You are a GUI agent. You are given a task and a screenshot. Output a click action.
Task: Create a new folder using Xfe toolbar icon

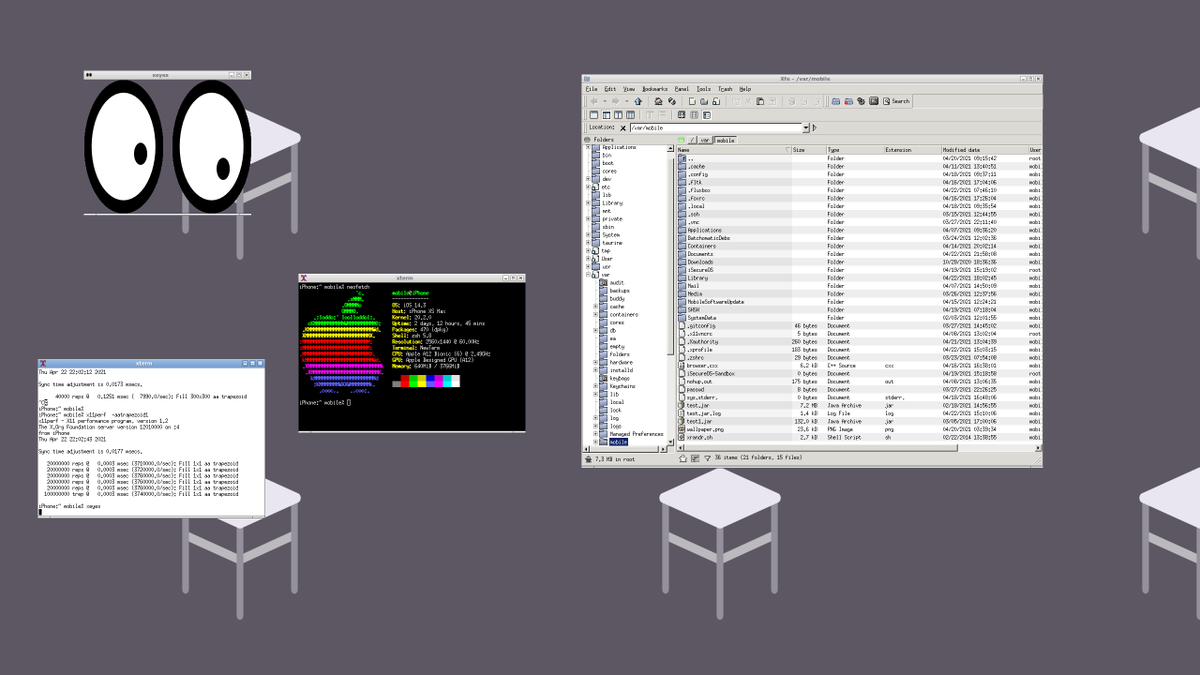[704, 101]
